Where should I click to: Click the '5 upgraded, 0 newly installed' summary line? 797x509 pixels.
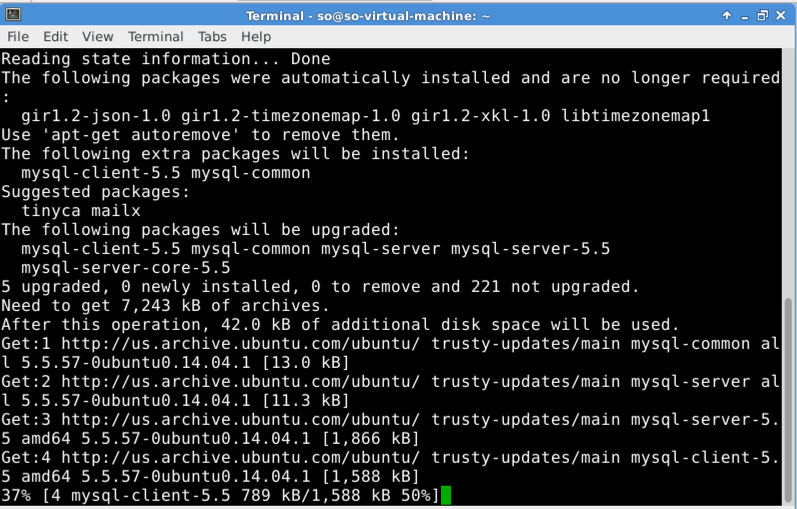[320, 287]
